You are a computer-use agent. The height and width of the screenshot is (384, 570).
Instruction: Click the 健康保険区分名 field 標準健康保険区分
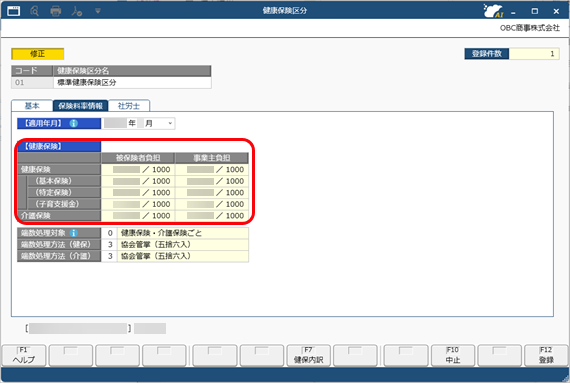132,83
